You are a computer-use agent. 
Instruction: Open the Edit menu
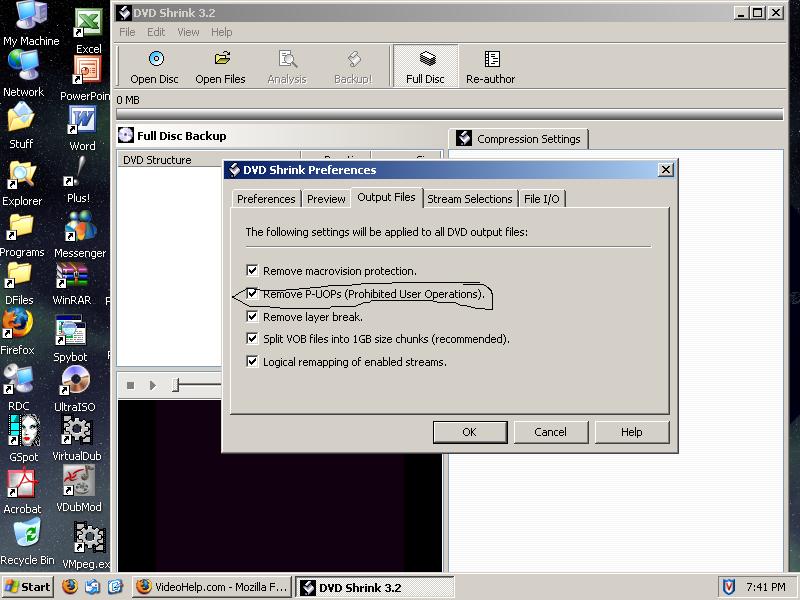[x=156, y=32]
